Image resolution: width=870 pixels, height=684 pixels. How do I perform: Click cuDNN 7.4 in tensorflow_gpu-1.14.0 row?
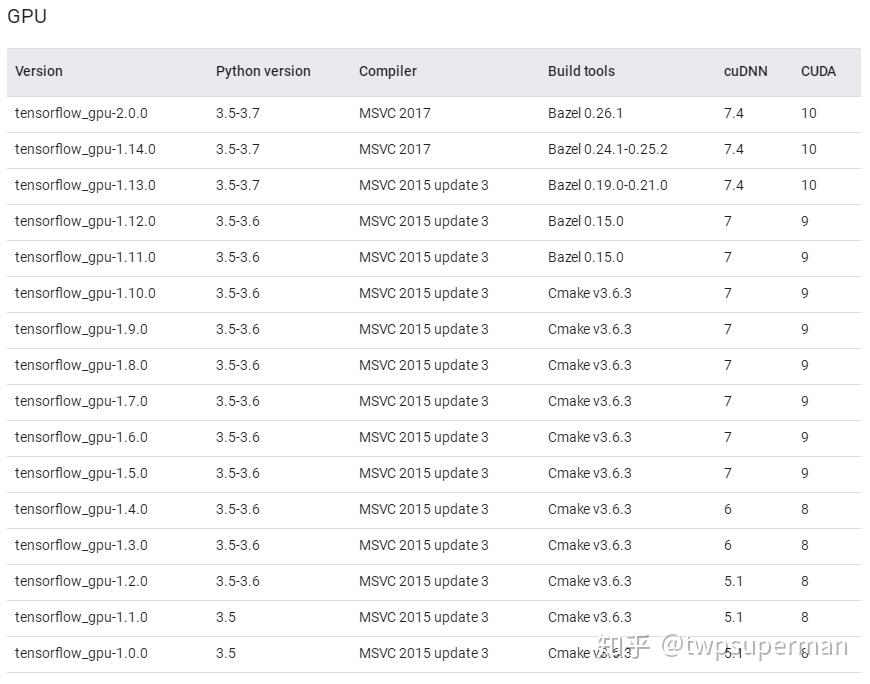tap(734, 149)
